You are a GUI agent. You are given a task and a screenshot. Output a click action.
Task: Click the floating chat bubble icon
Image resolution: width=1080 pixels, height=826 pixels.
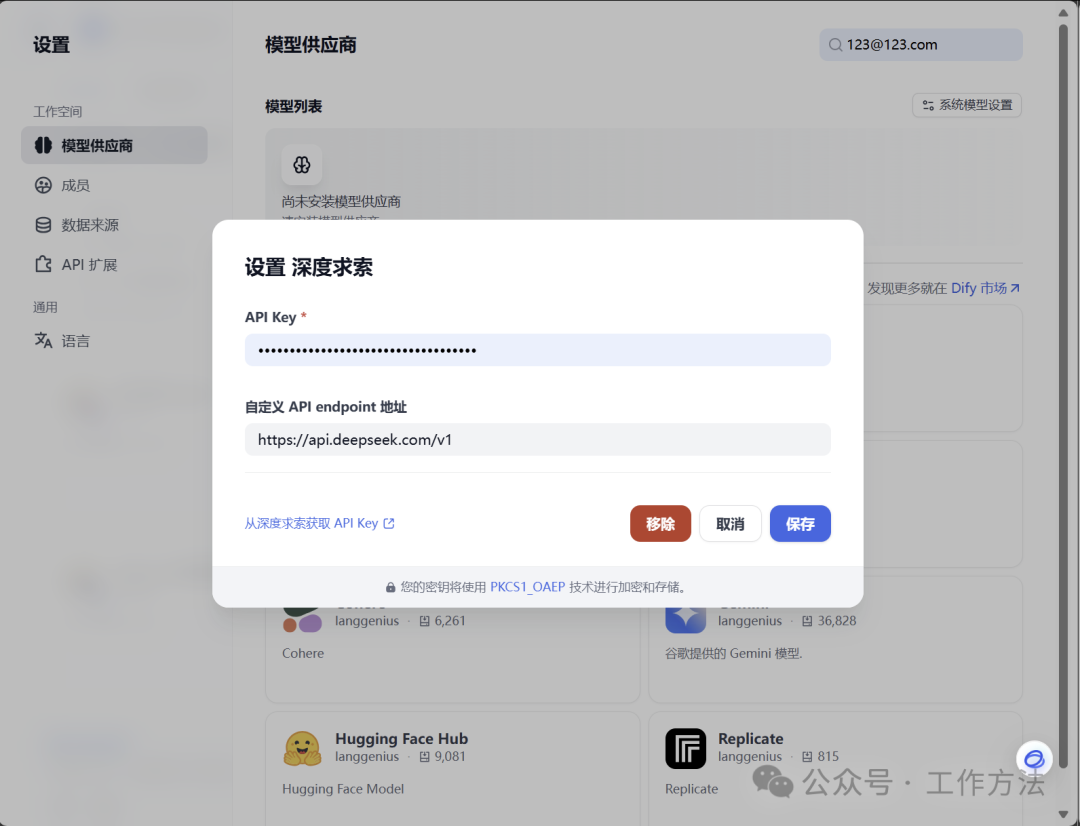point(1034,759)
